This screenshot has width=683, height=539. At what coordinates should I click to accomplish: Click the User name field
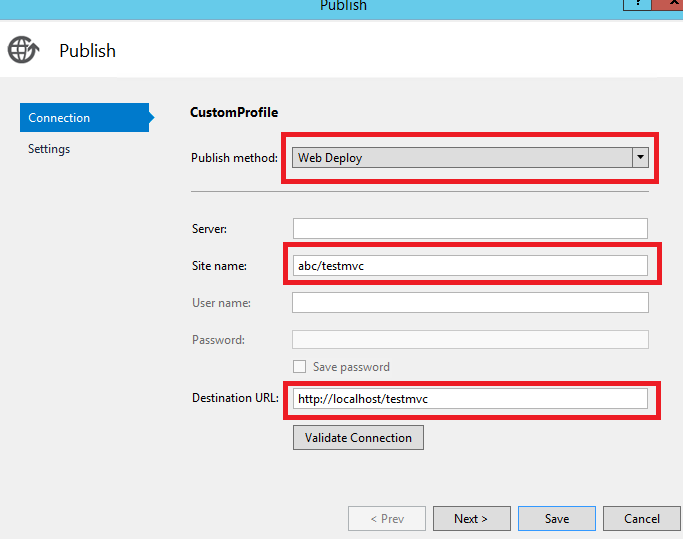[x=470, y=302]
